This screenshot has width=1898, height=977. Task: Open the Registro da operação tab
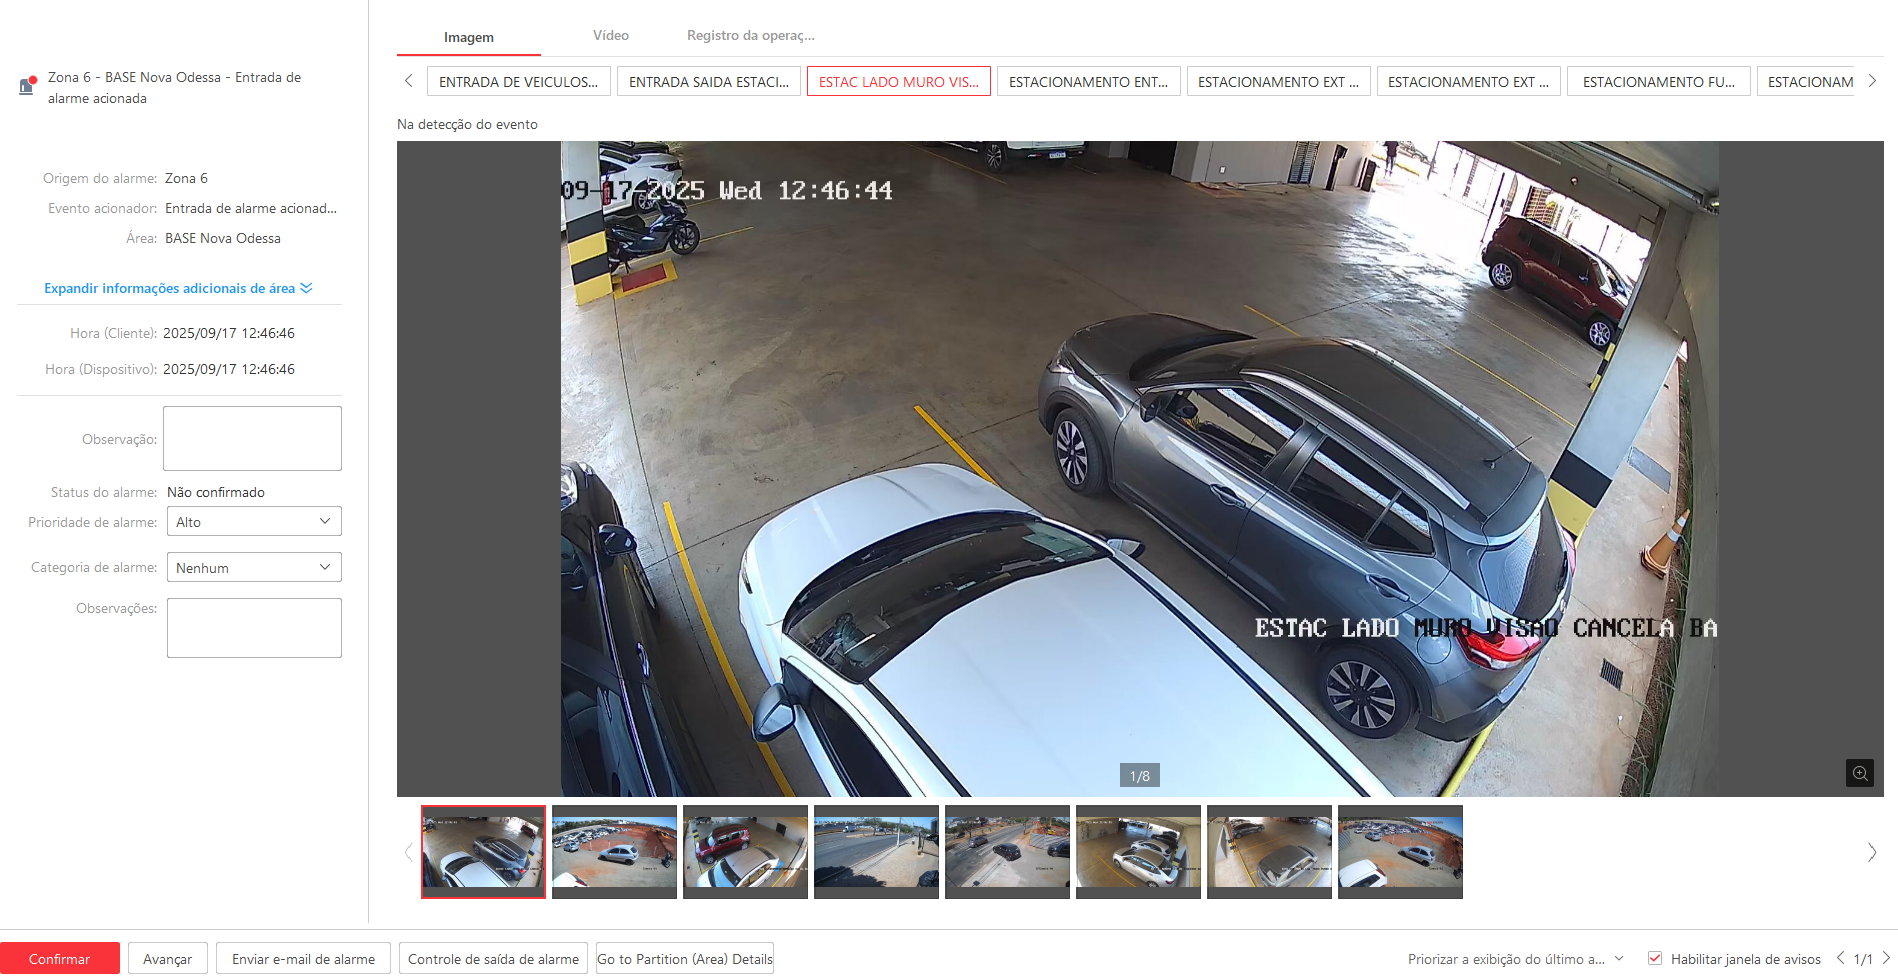pos(750,36)
